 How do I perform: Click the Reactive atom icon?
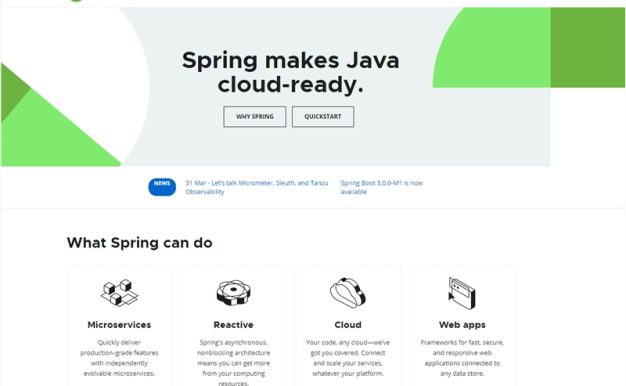234,292
